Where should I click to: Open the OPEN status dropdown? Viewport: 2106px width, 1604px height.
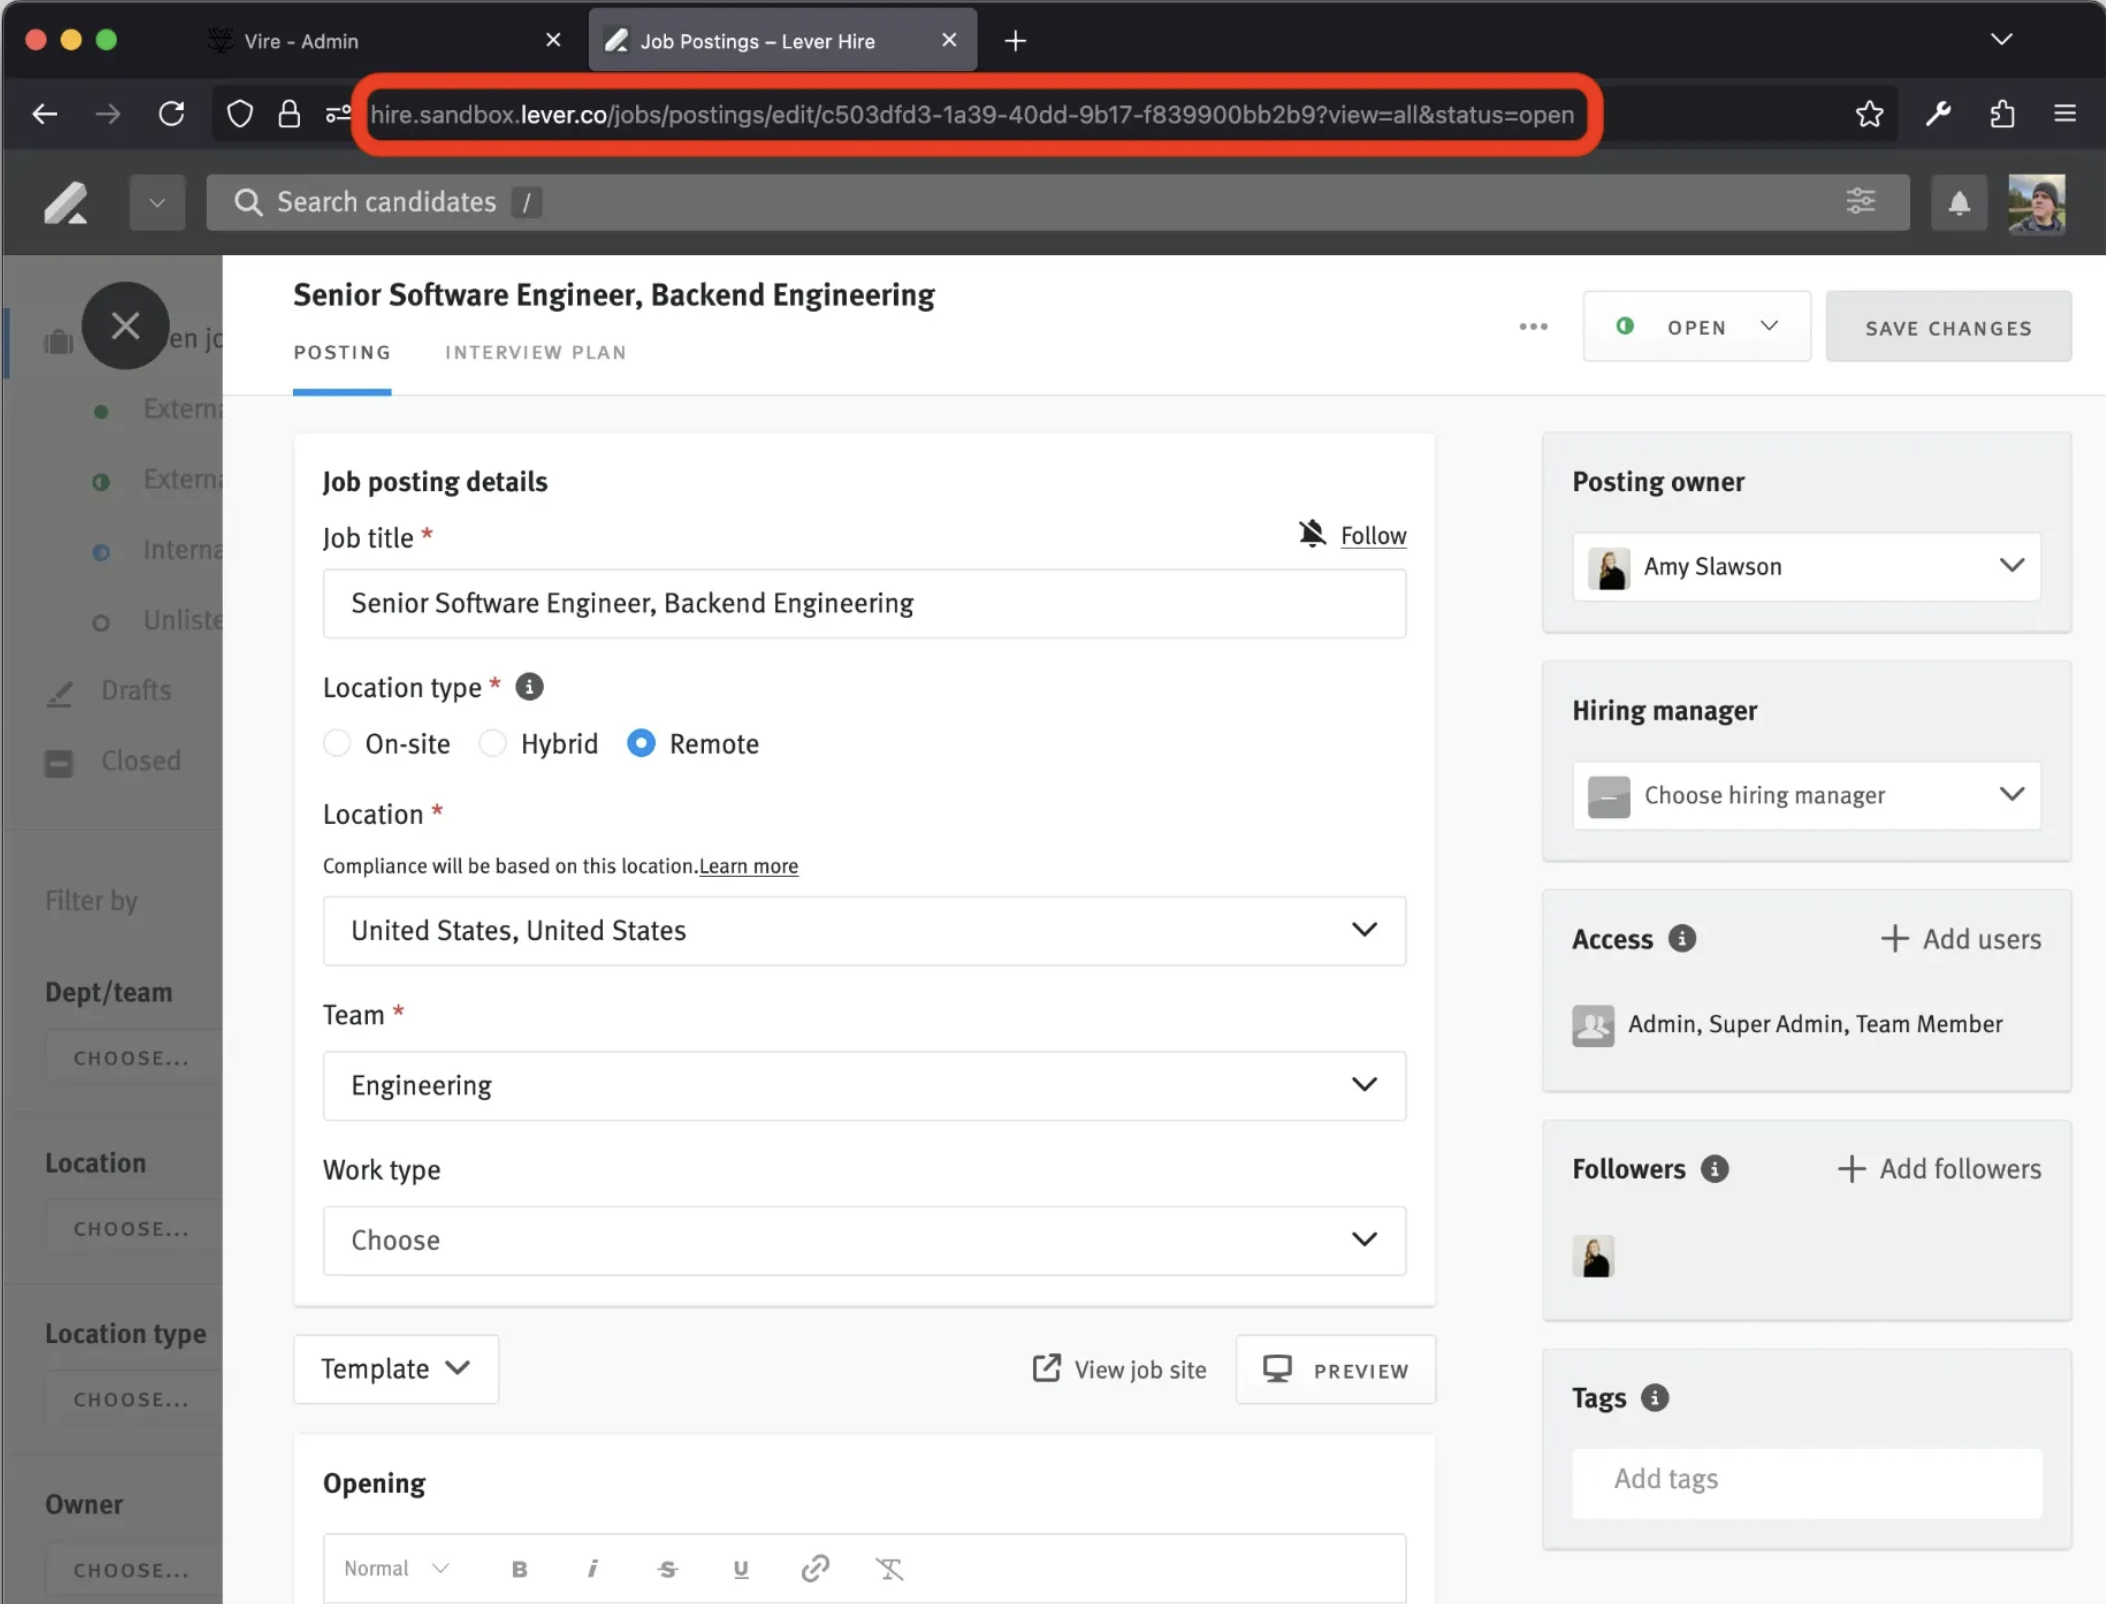(x=1696, y=327)
